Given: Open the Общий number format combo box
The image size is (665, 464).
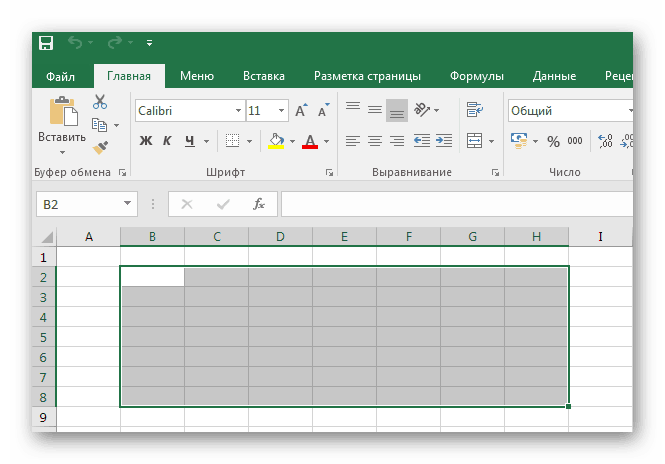Looking at the screenshot, I should pos(570,111).
